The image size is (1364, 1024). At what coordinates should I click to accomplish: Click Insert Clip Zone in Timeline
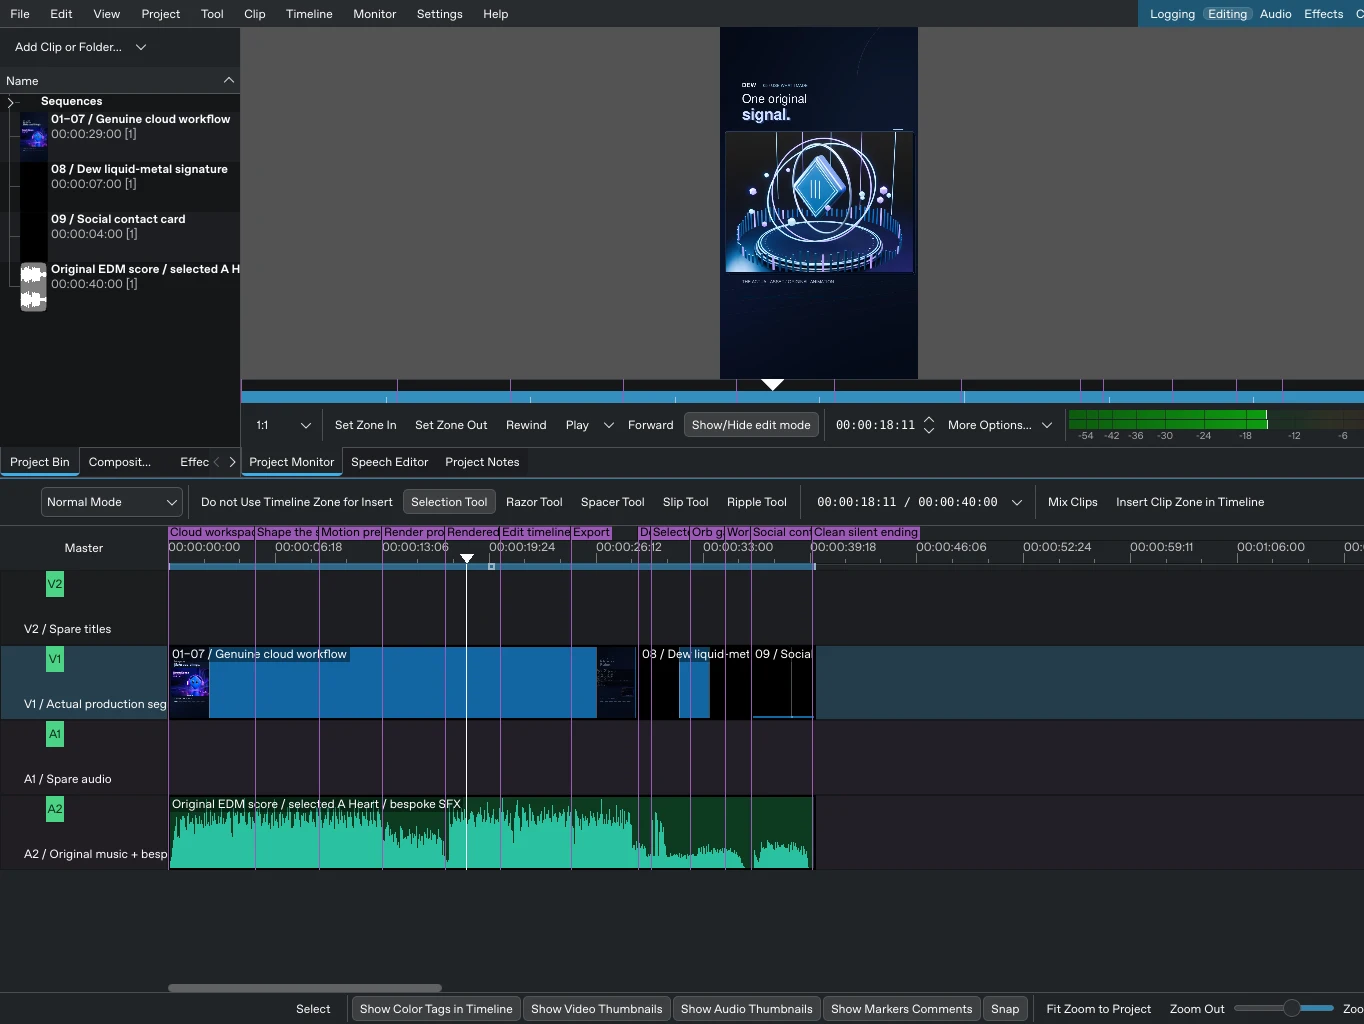(1190, 502)
